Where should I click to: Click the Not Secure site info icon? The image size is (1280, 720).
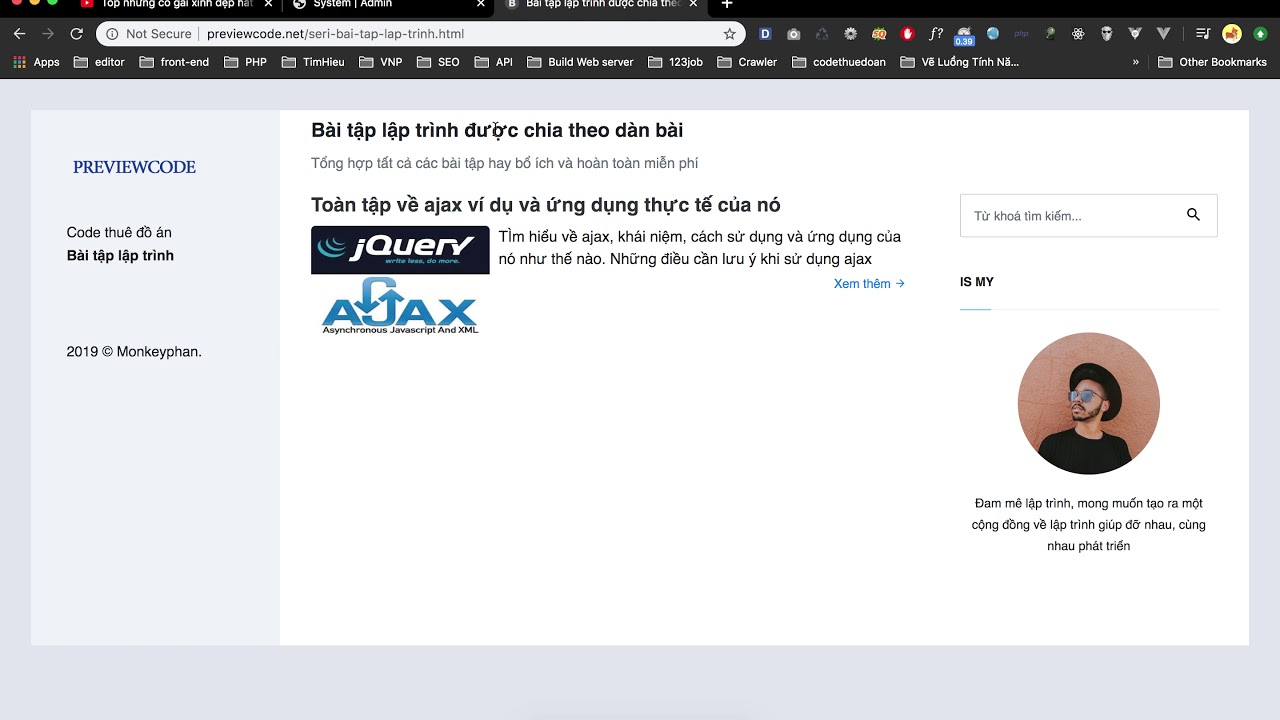(x=112, y=34)
